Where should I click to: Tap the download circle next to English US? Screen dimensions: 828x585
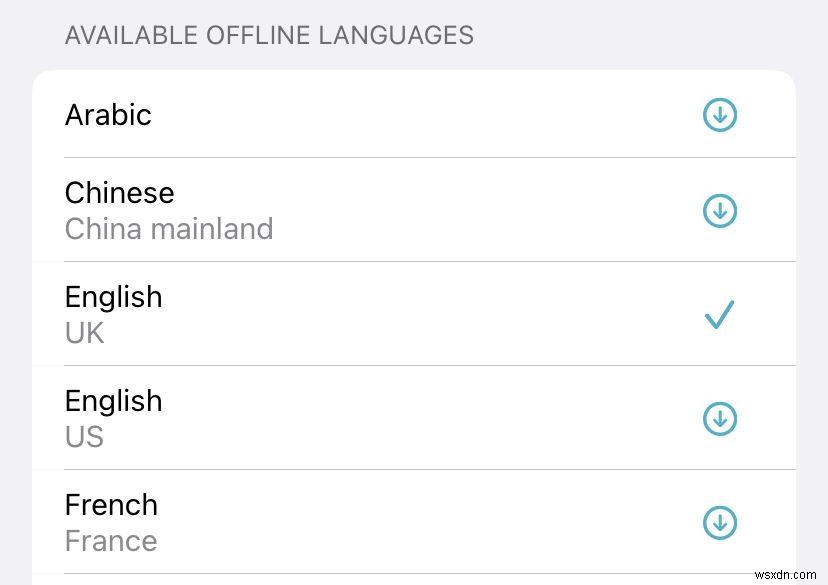tap(719, 419)
